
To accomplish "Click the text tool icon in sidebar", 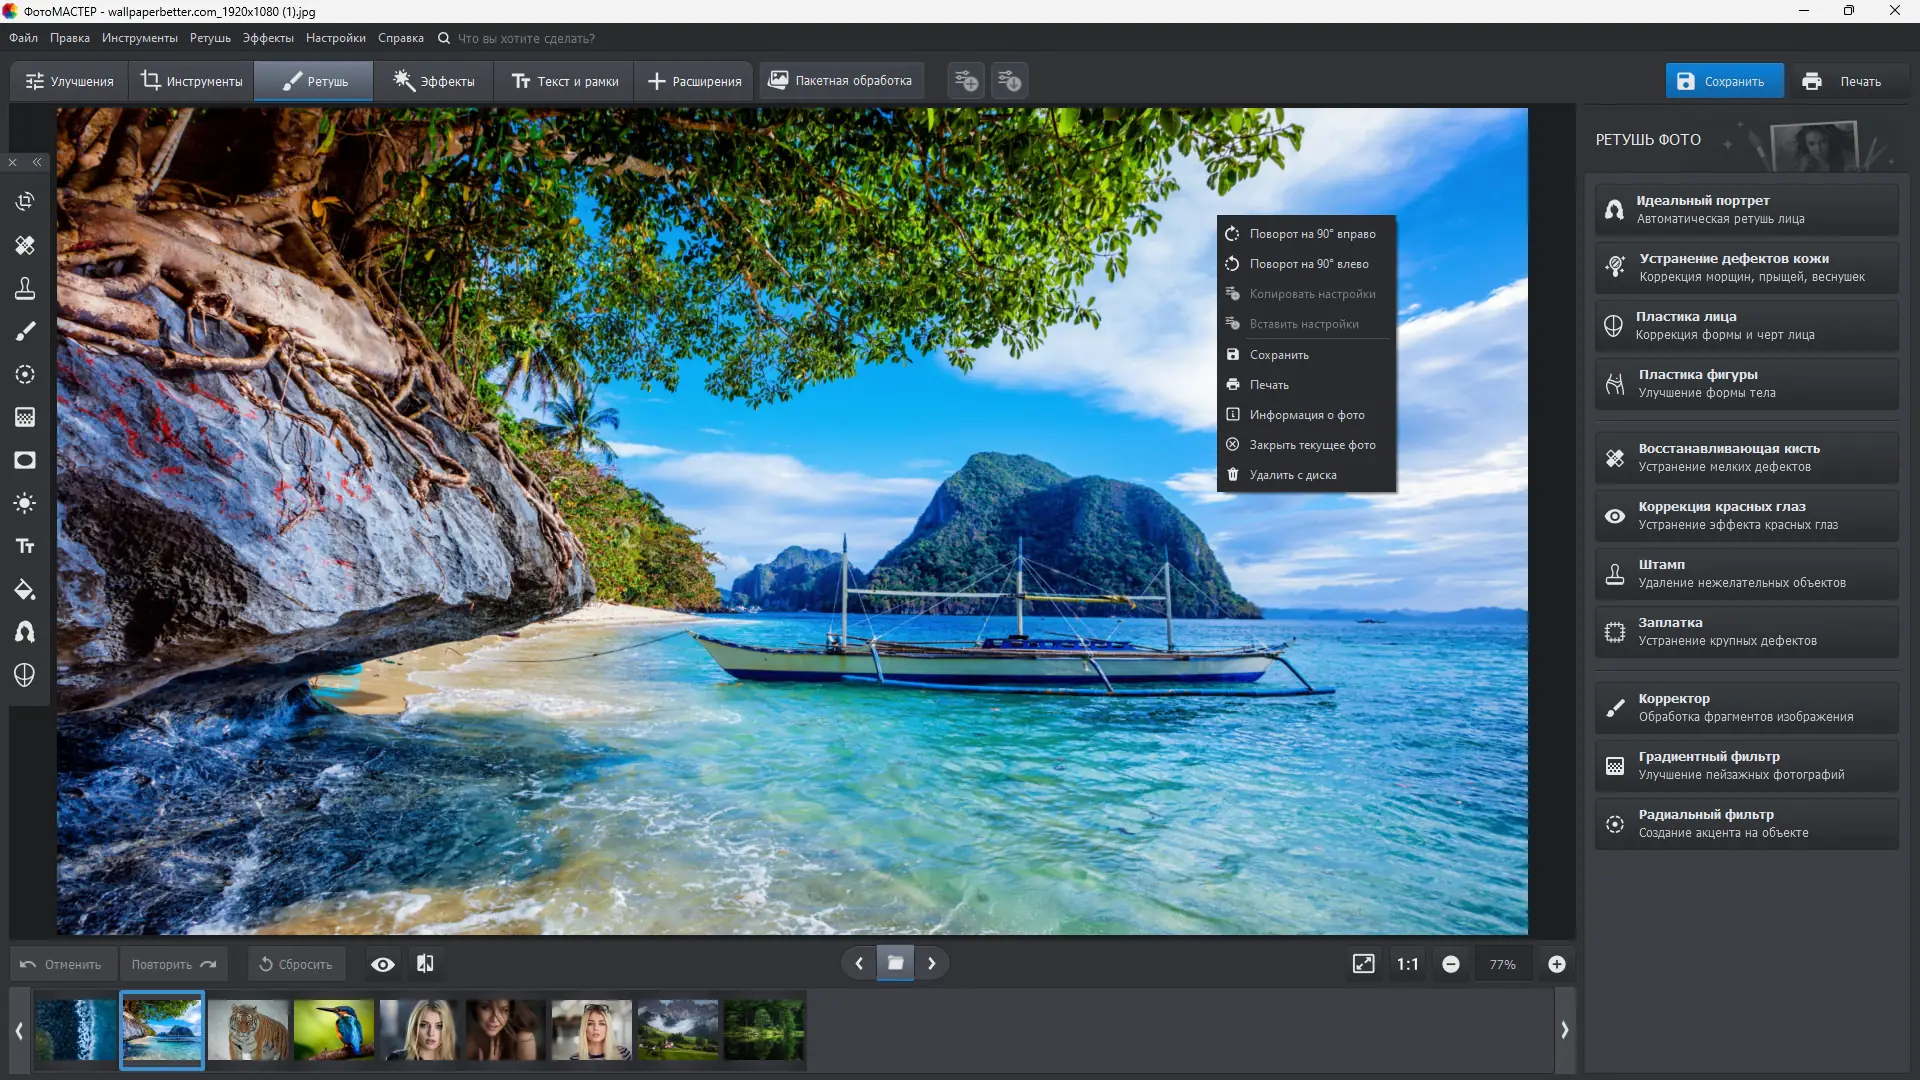I will 25,546.
